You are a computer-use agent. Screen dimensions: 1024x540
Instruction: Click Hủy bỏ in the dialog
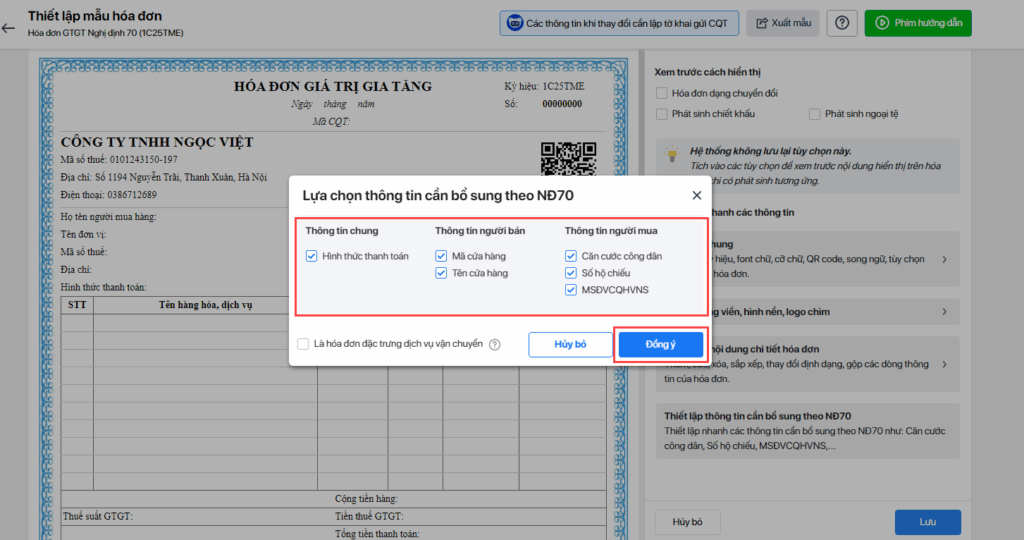click(570, 344)
